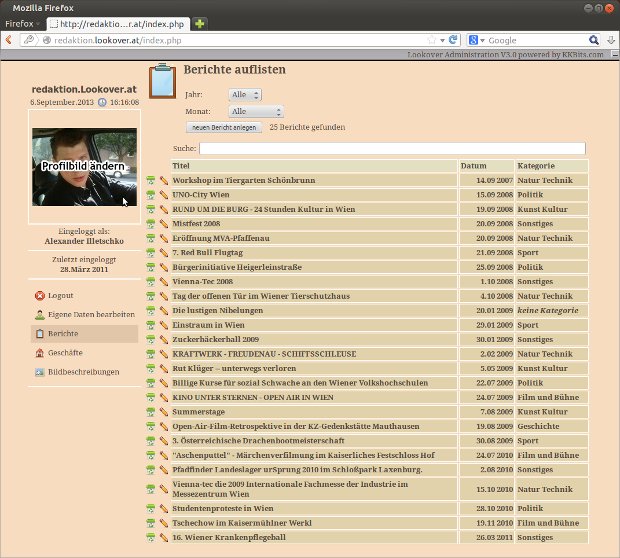The image size is (620, 558).
Task: Click the 25 Berichte gefunden text
Action: (x=307, y=127)
